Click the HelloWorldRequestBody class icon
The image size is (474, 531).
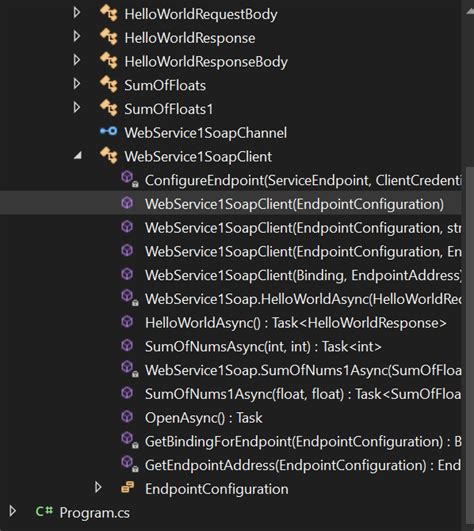click(x=109, y=14)
